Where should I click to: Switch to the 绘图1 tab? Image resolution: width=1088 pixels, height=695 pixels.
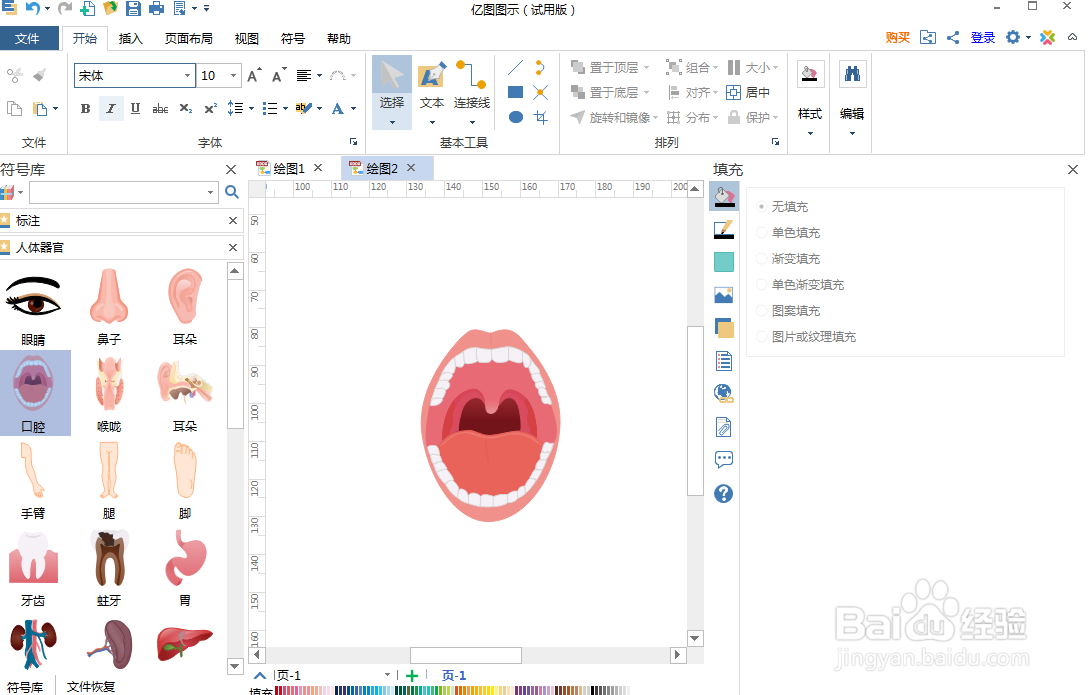tap(287, 168)
